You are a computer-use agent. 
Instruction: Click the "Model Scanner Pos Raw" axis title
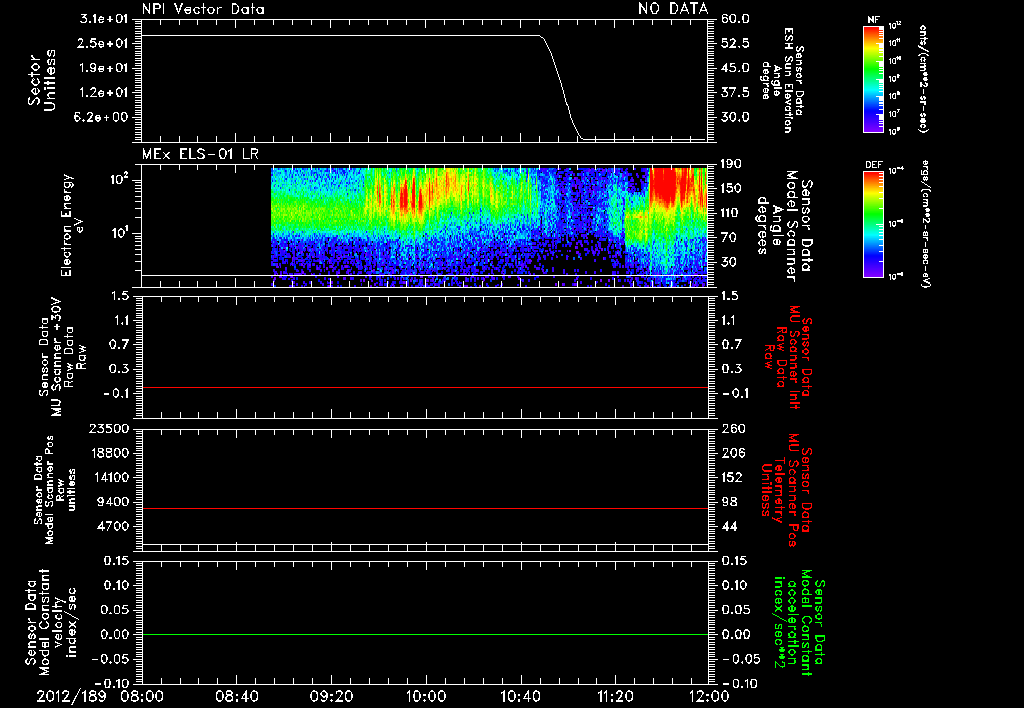click(54, 490)
